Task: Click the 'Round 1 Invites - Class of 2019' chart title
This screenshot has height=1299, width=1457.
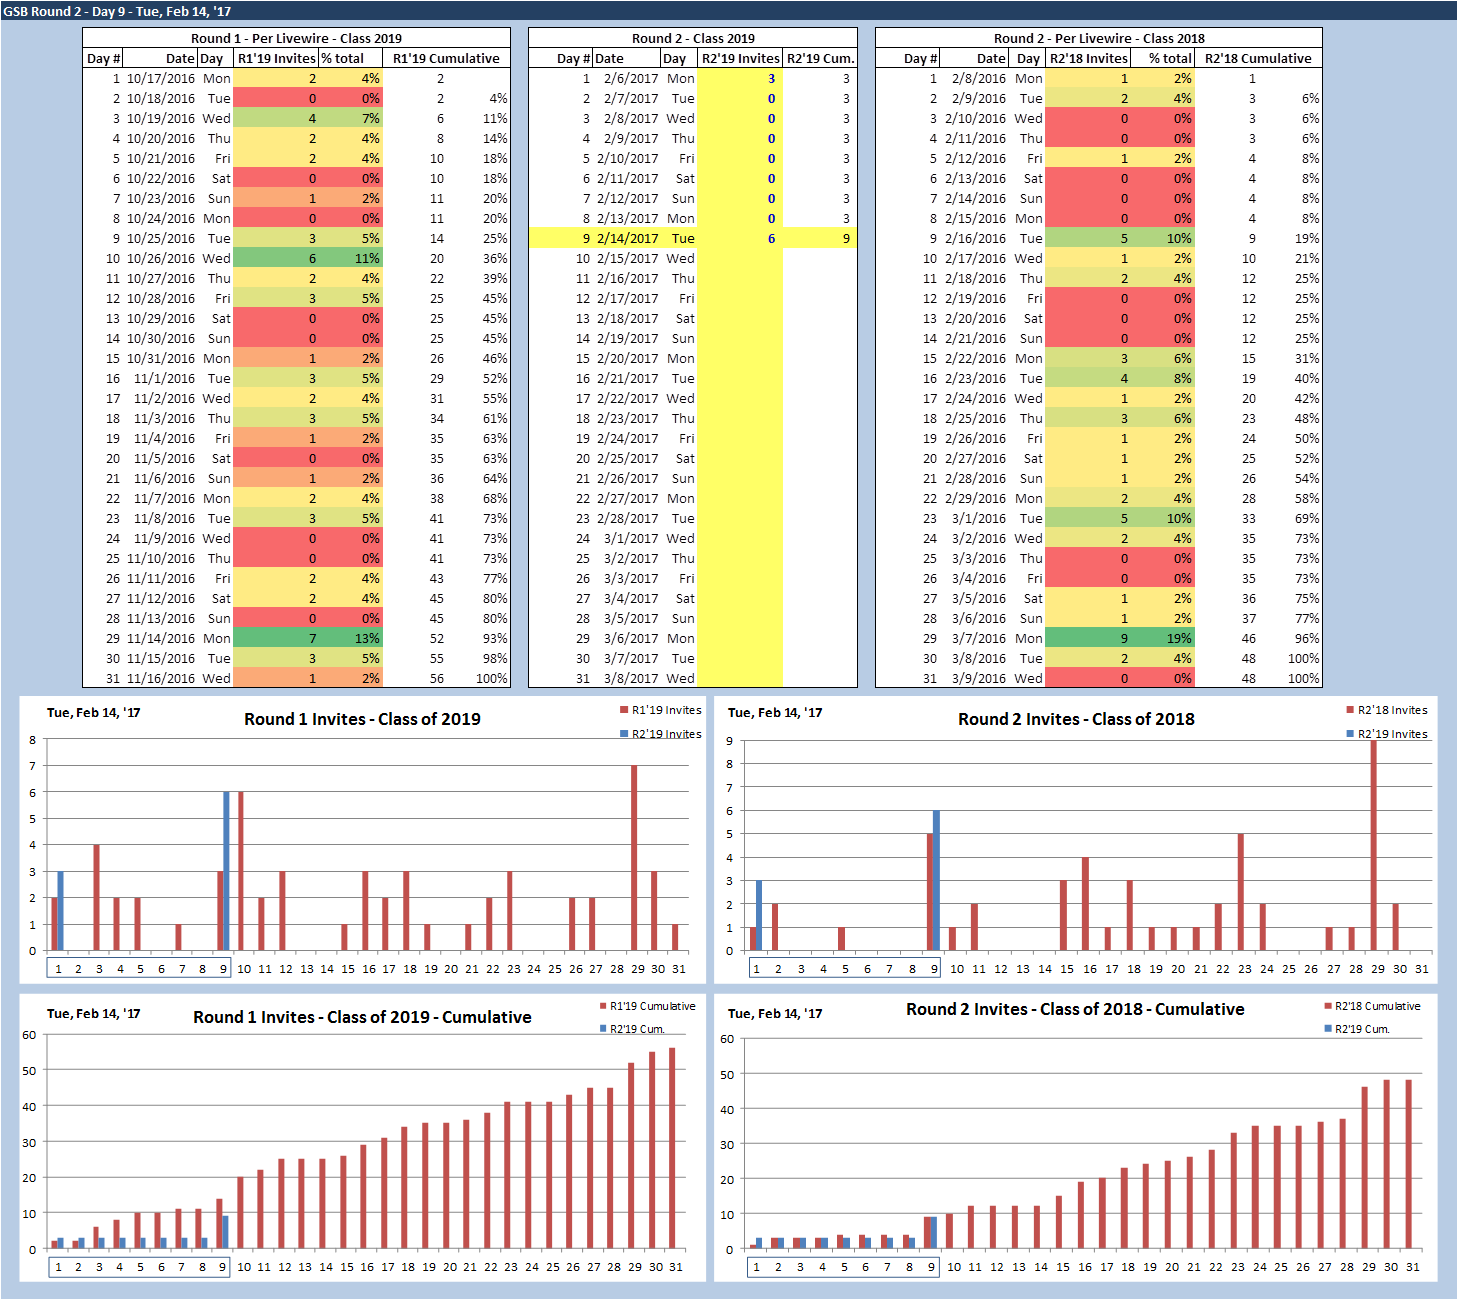Action: pos(362,719)
